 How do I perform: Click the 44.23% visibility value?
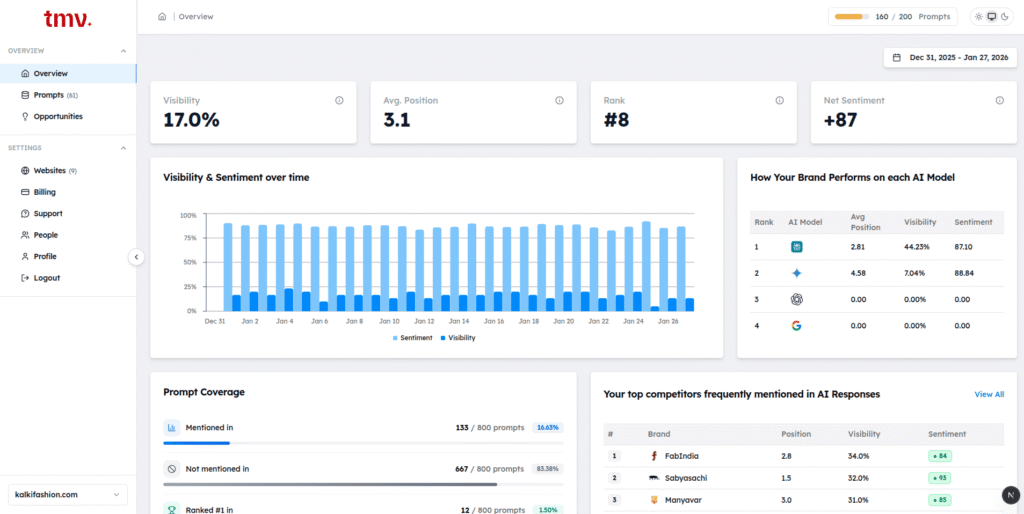click(917, 247)
